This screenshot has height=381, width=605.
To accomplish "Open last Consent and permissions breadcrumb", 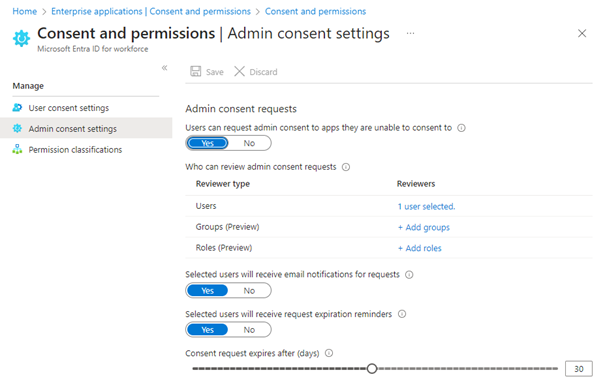I will tap(315, 11).
